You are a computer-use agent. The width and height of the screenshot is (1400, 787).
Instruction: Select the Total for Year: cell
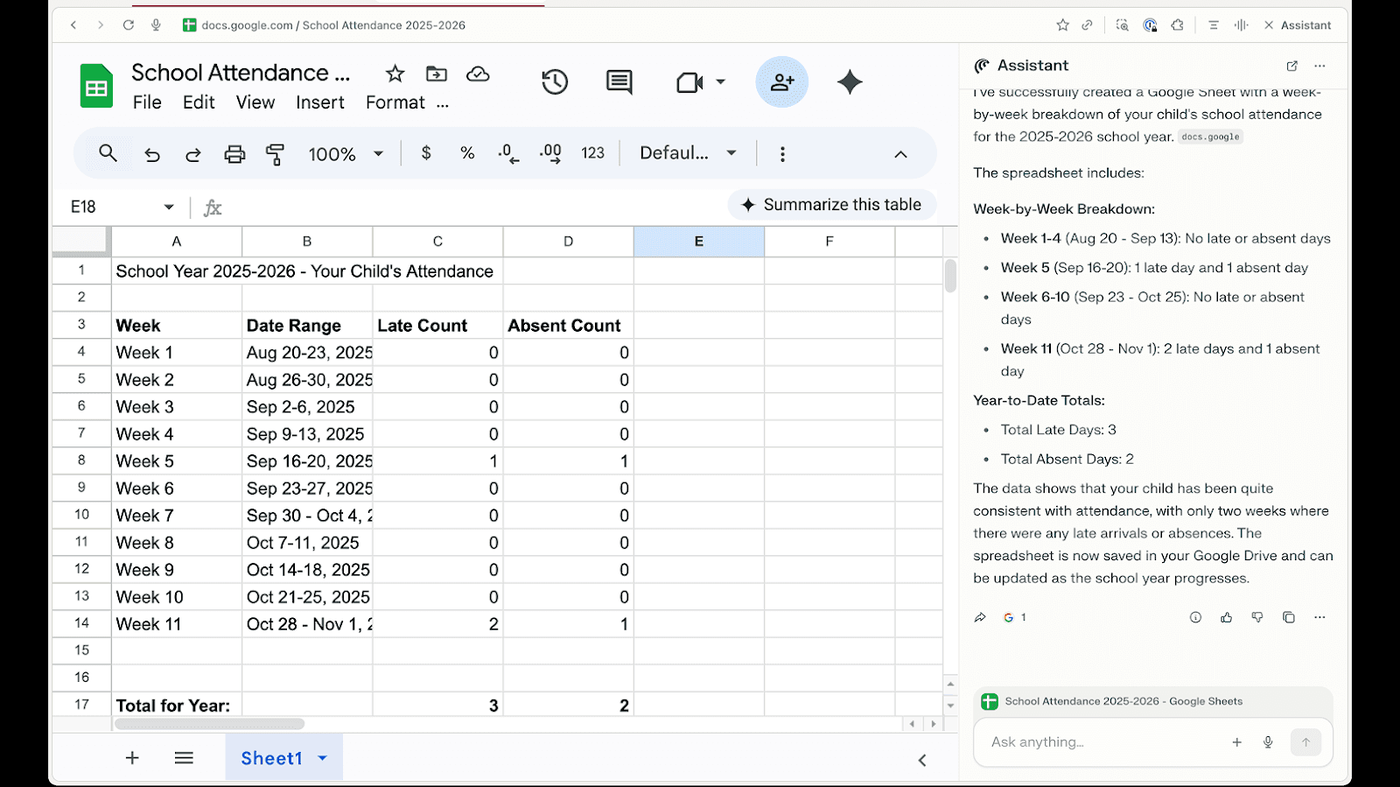(176, 705)
